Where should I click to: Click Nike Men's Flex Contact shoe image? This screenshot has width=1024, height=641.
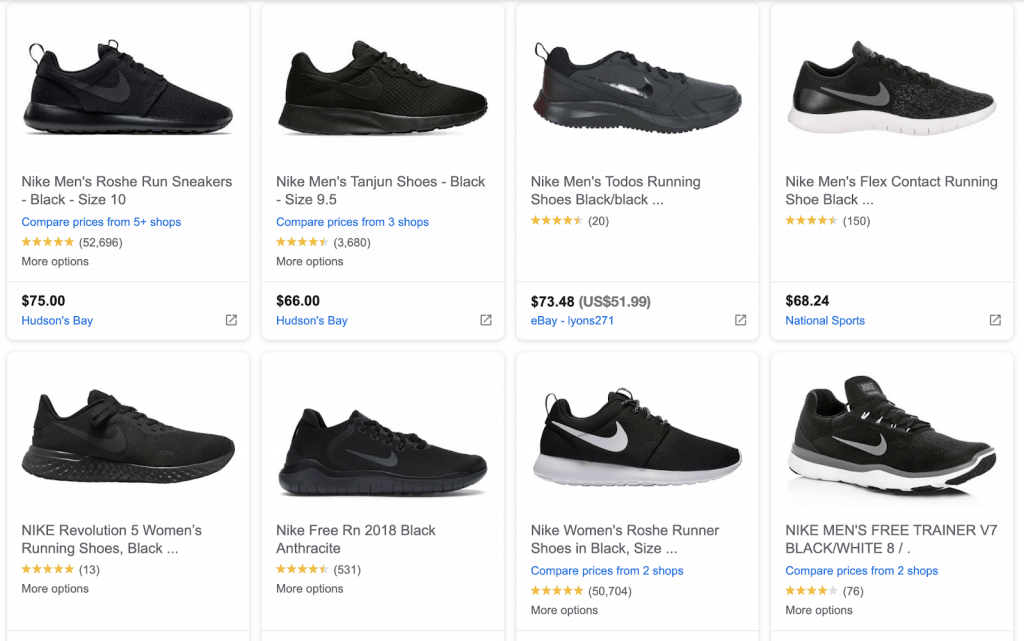tap(891, 88)
